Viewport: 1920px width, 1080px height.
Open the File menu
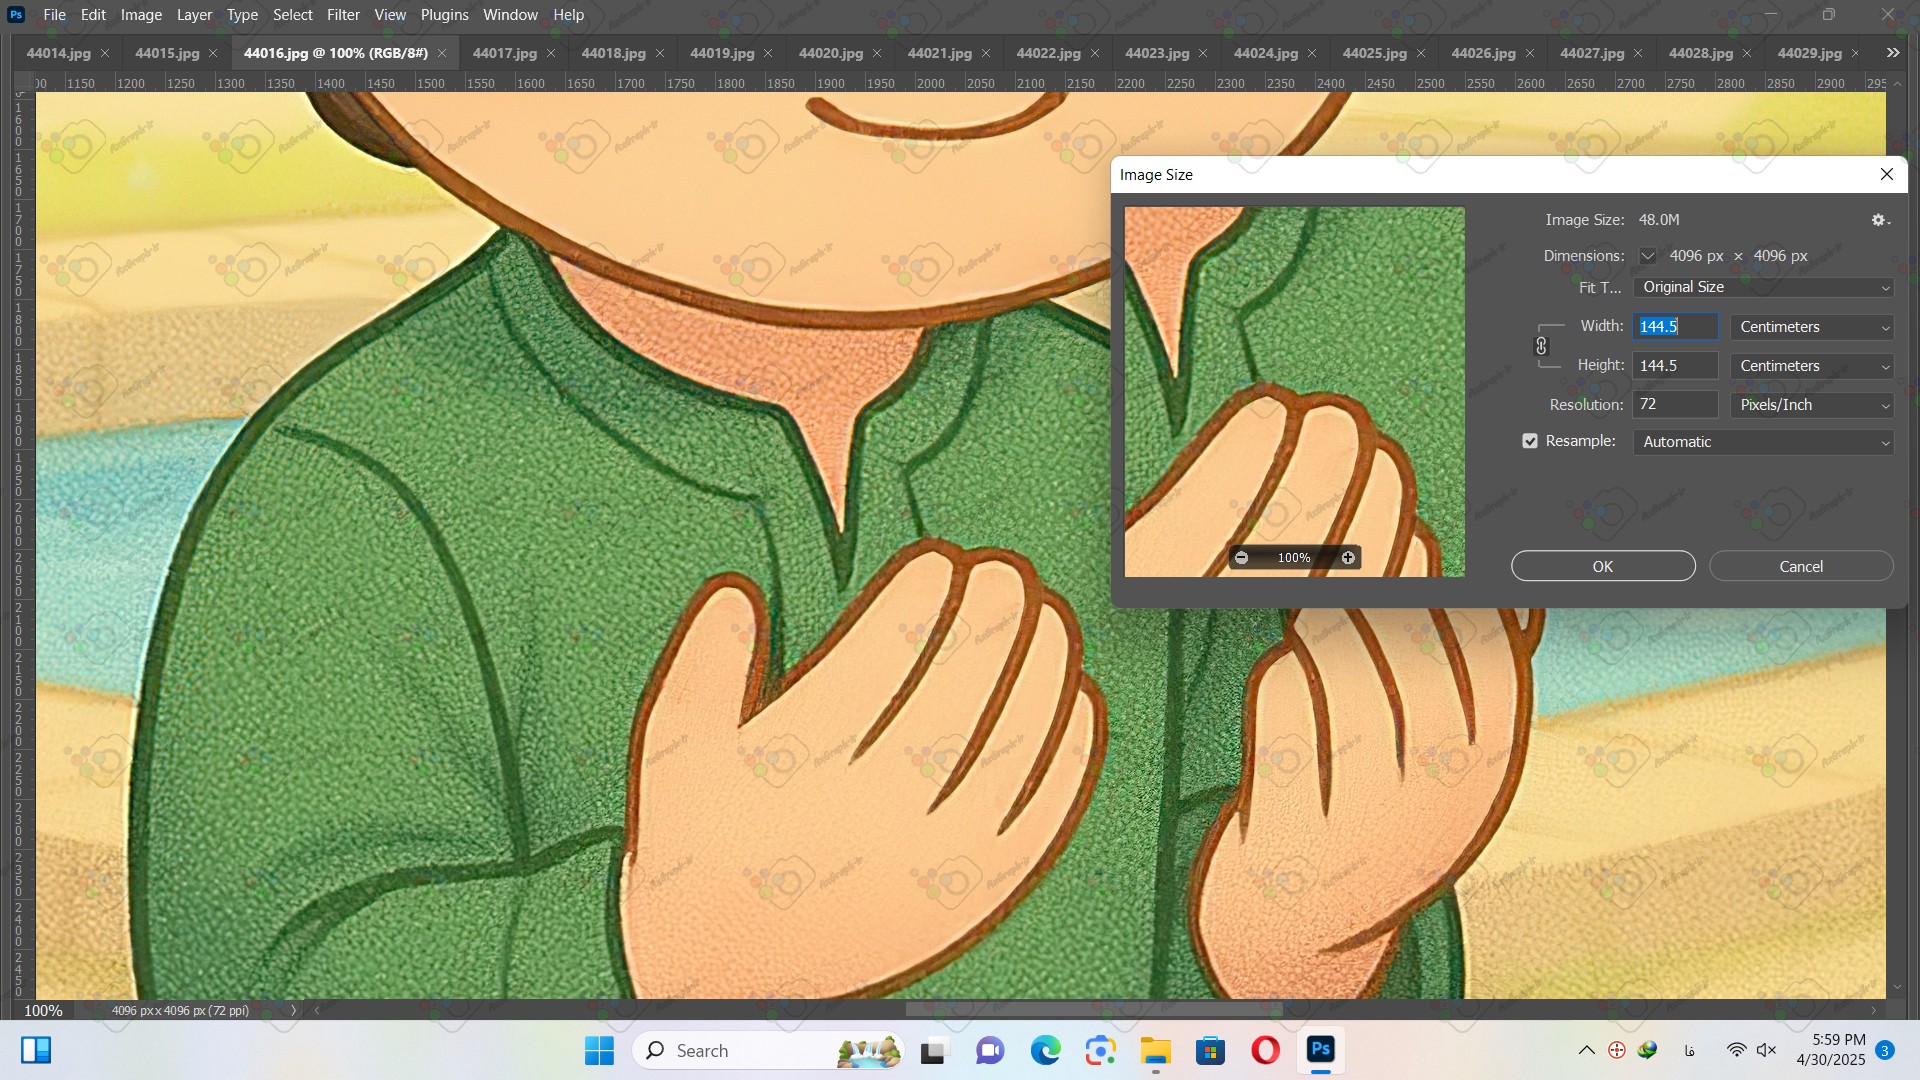(55, 15)
